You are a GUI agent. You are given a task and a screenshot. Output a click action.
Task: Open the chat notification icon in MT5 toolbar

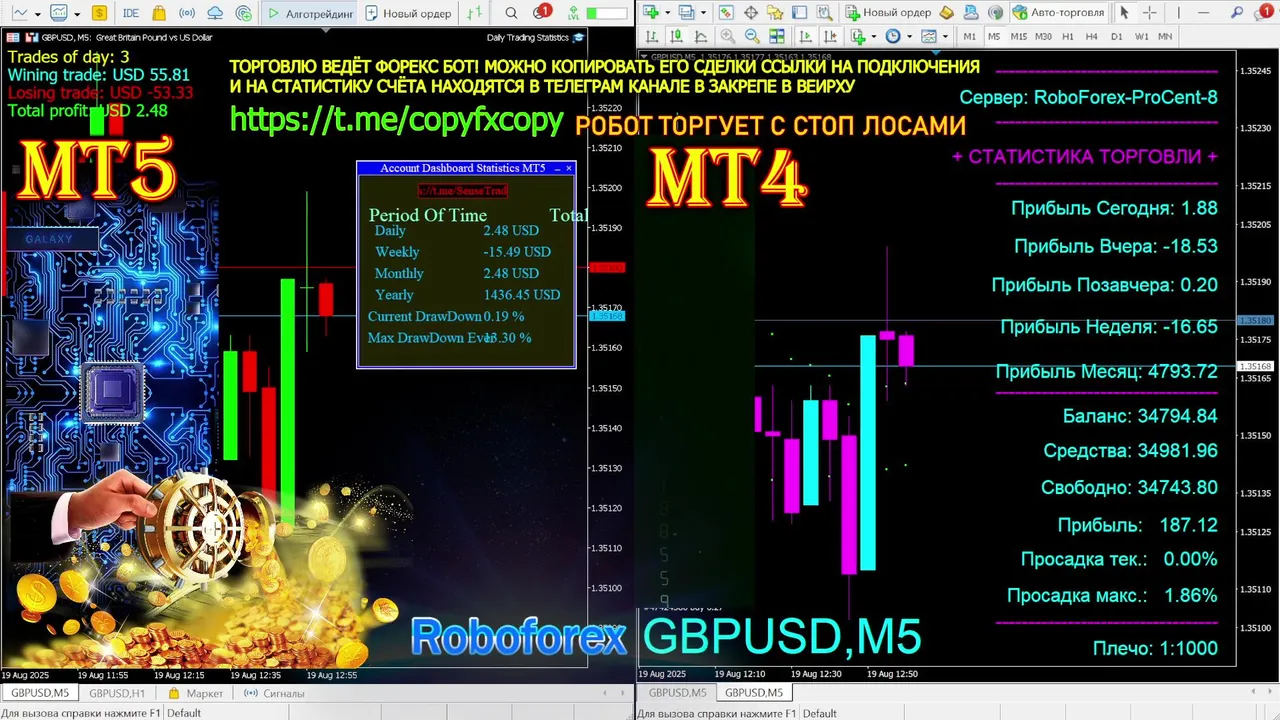[x=540, y=12]
